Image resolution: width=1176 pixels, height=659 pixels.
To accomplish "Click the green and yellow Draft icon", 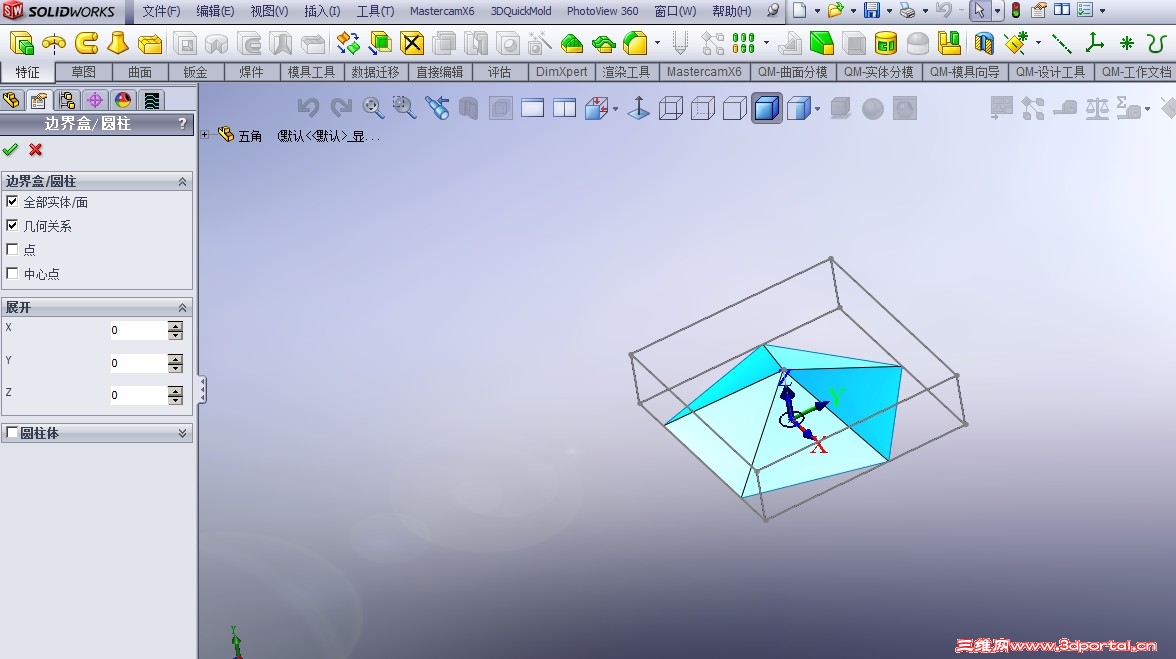I will tap(822, 43).
